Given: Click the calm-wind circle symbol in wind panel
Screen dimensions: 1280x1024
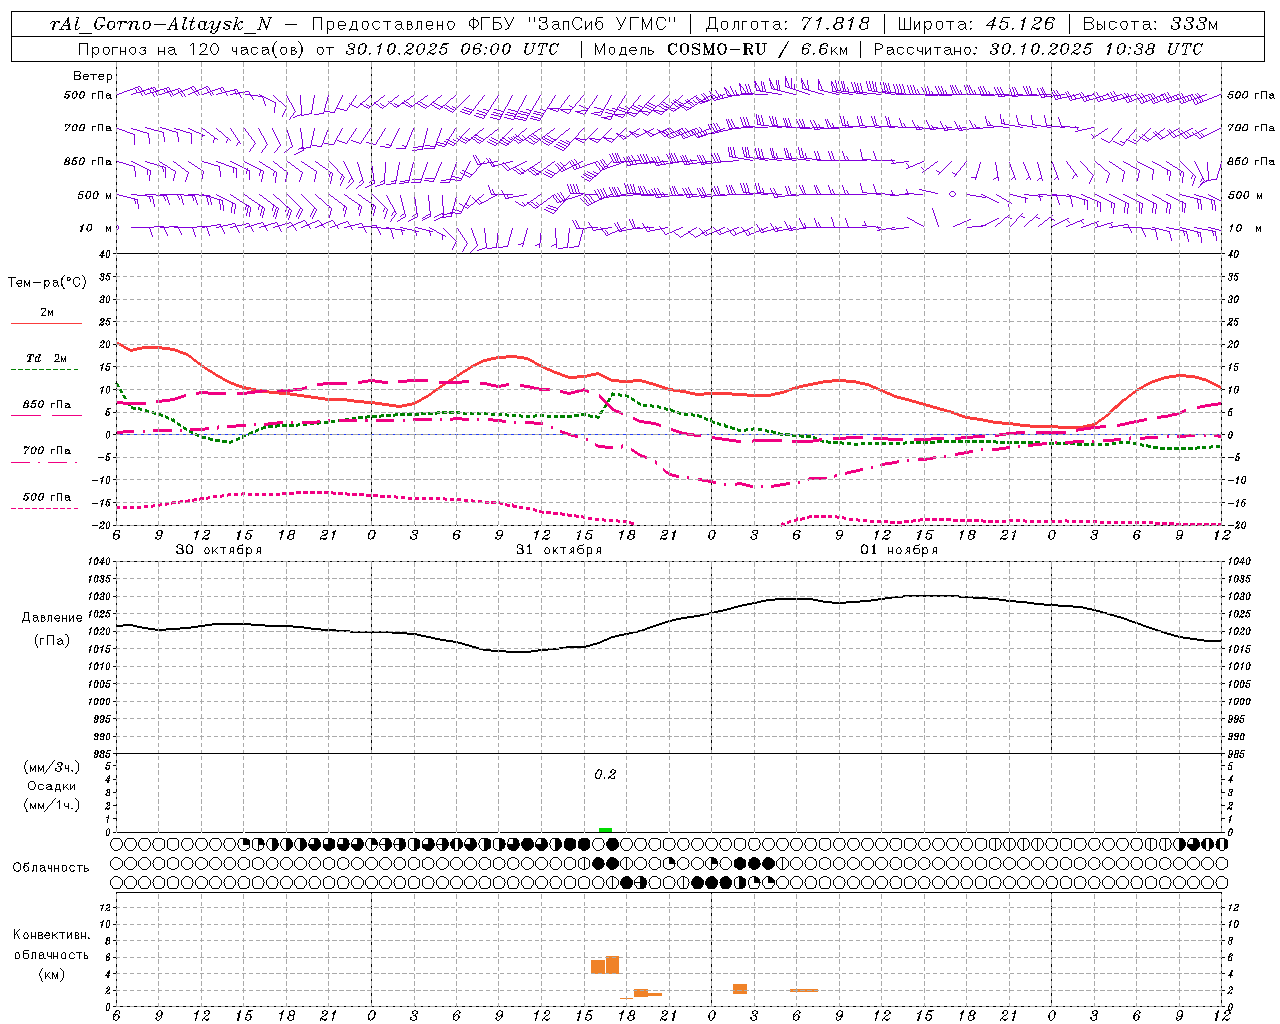Looking at the screenshot, I should point(952,194).
